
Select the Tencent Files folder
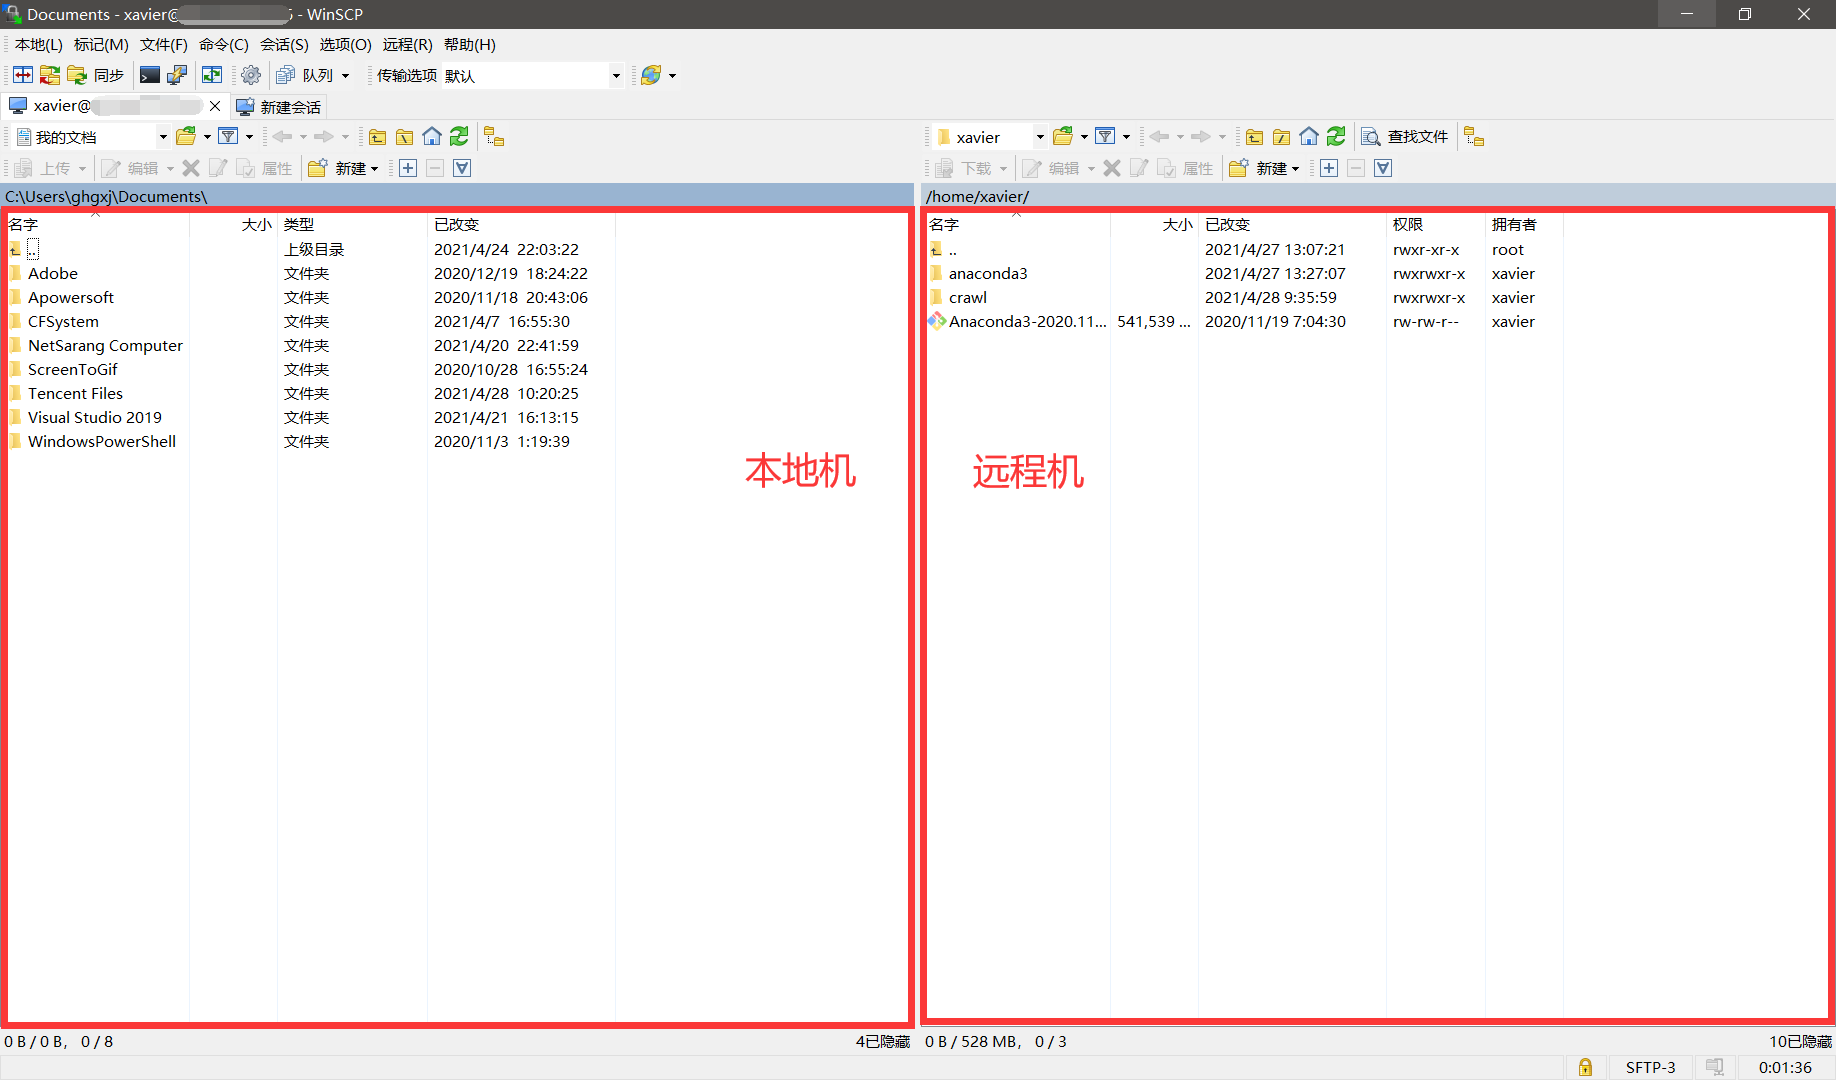[x=75, y=393]
